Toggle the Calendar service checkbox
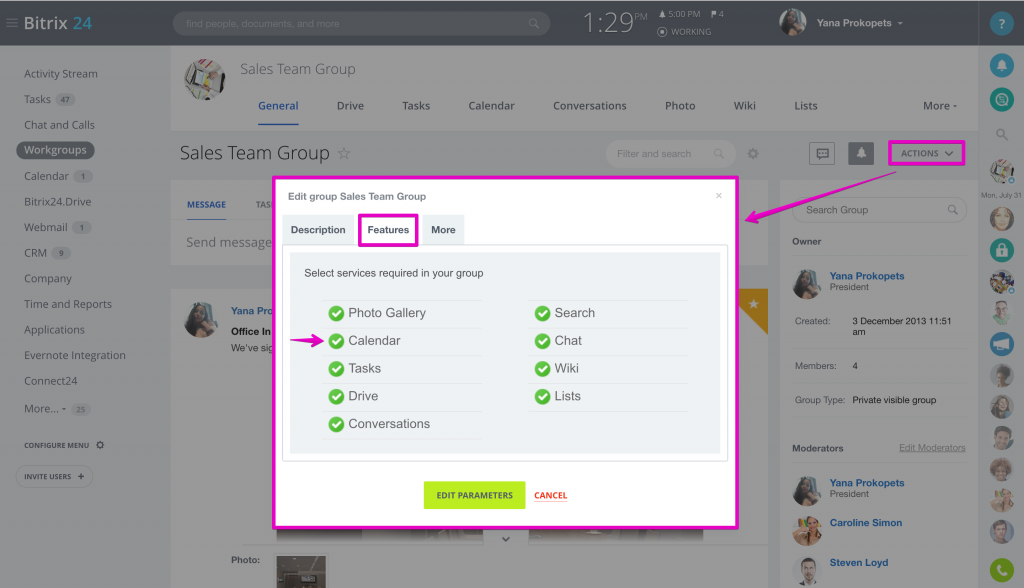Viewport: 1024px width, 588px height. click(x=336, y=341)
